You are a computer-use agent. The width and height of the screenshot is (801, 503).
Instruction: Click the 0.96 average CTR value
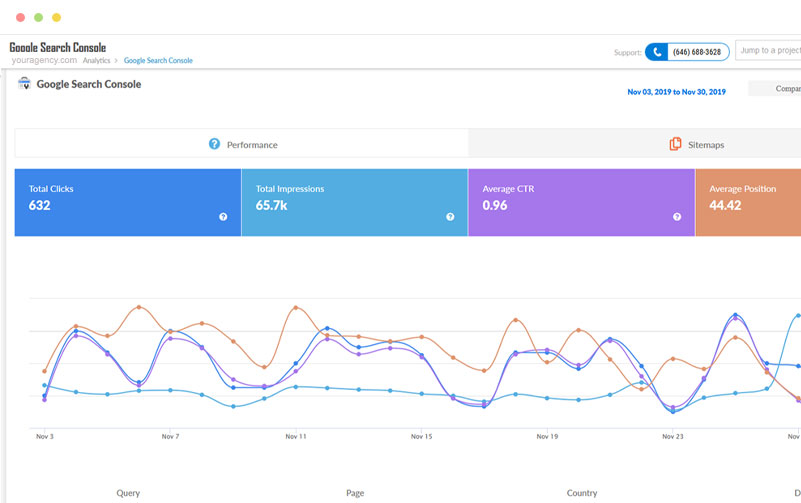click(x=495, y=205)
